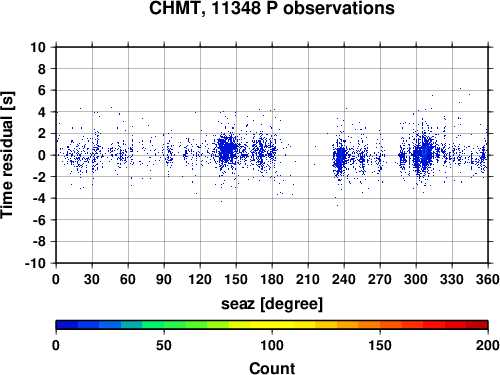Viewport: 500px width, 375px height.
Task: Select the dark blue colorbar segment near 0
Action: click(x=67, y=325)
